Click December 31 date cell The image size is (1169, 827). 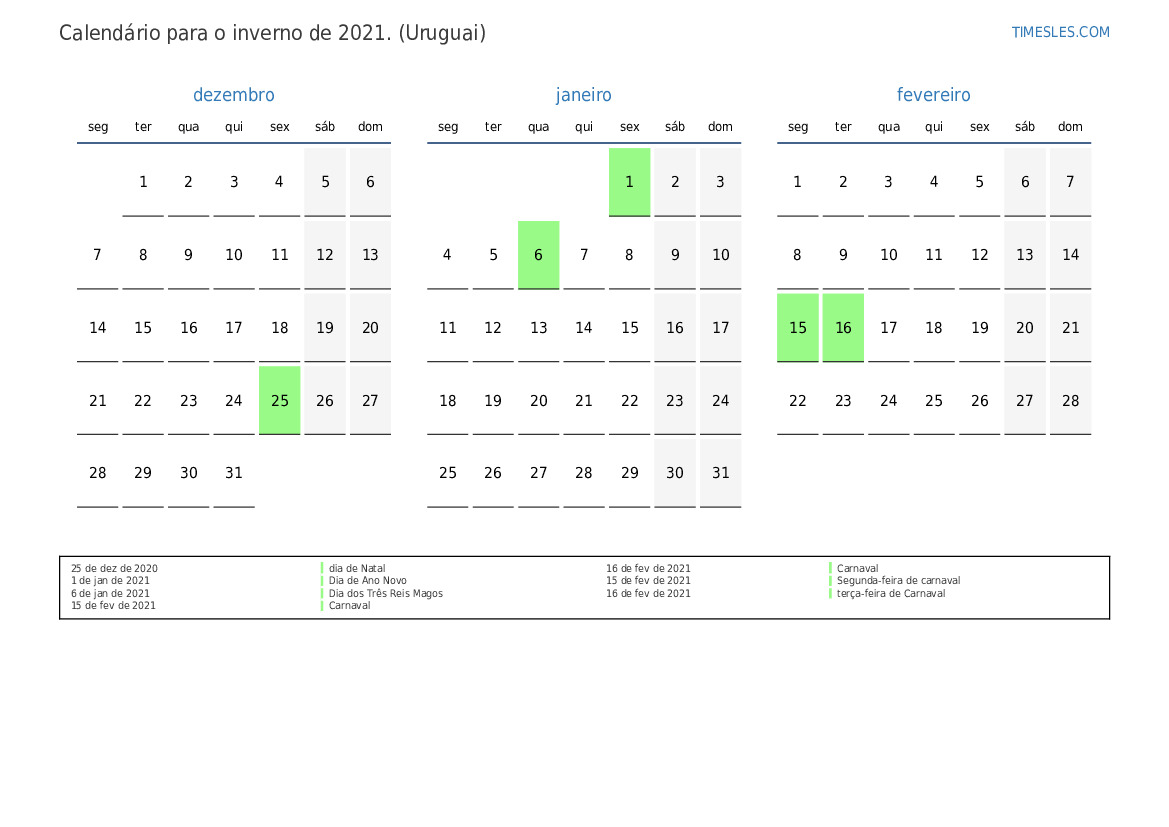234,473
